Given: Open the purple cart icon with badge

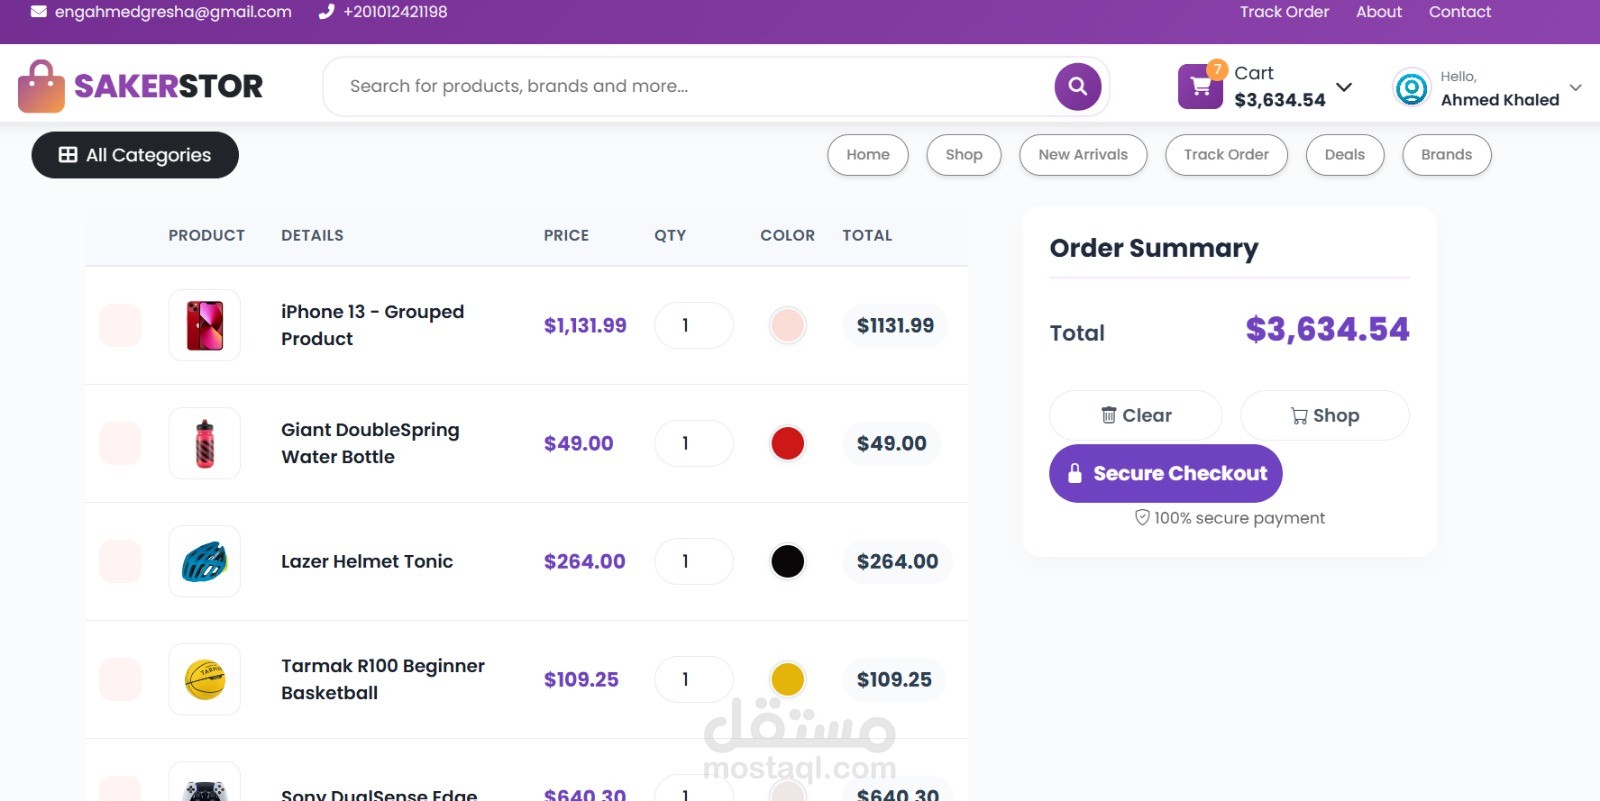Looking at the screenshot, I should click(1200, 87).
